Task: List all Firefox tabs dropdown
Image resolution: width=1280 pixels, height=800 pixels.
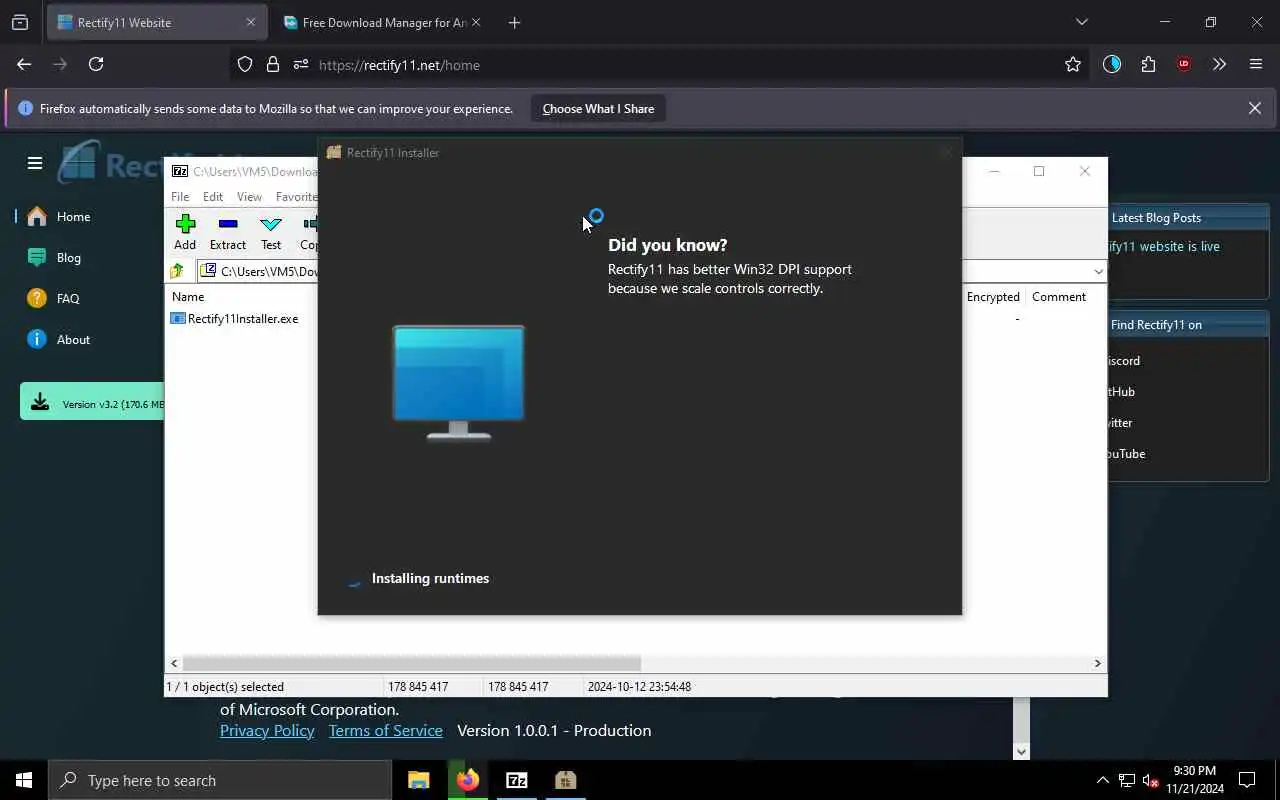Action: click(x=1081, y=22)
